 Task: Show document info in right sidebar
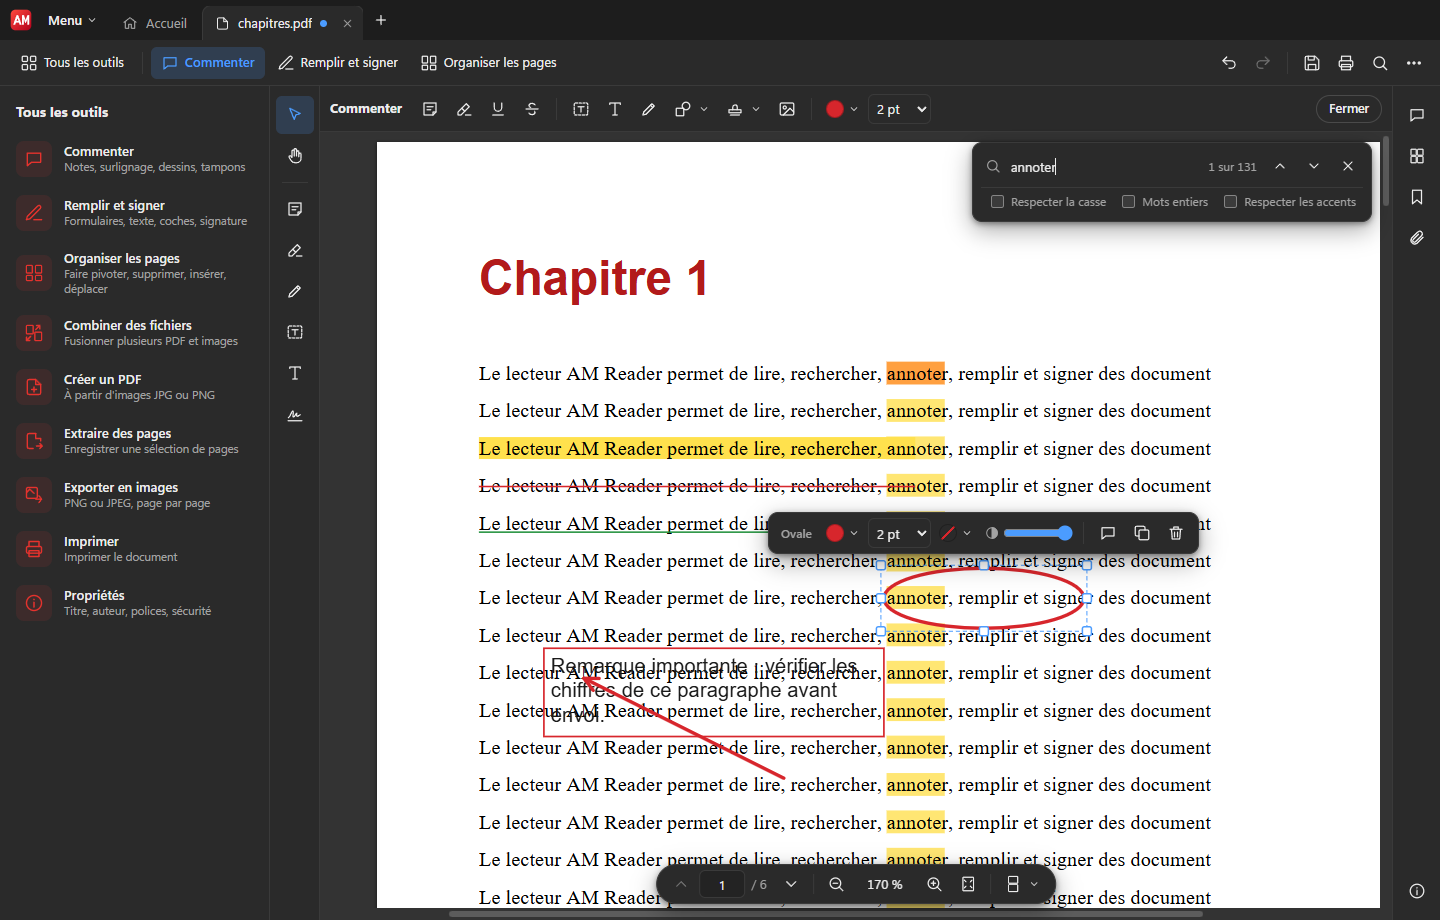coord(1417,891)
